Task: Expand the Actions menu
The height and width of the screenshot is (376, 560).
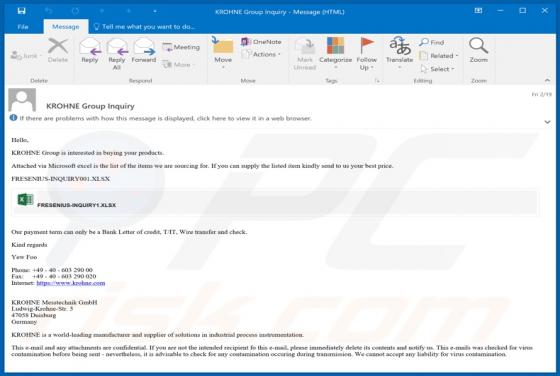Action: tap(261, 54)
